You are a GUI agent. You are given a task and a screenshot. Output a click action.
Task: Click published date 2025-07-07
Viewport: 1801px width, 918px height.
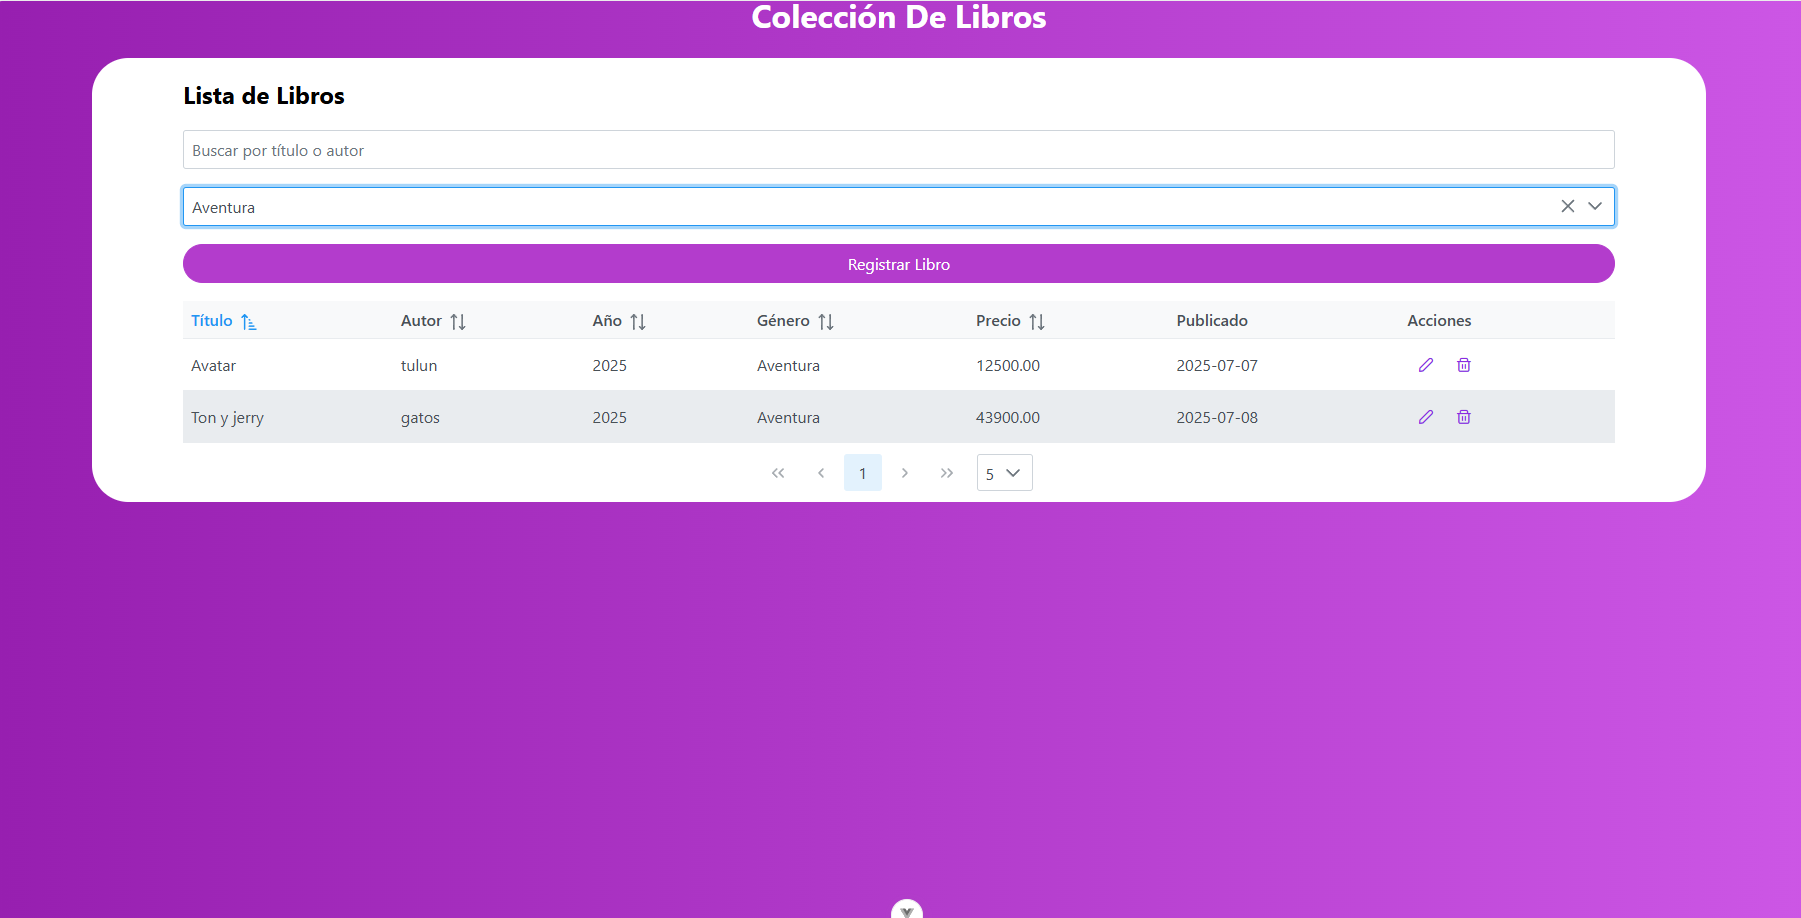(1217, 366)
